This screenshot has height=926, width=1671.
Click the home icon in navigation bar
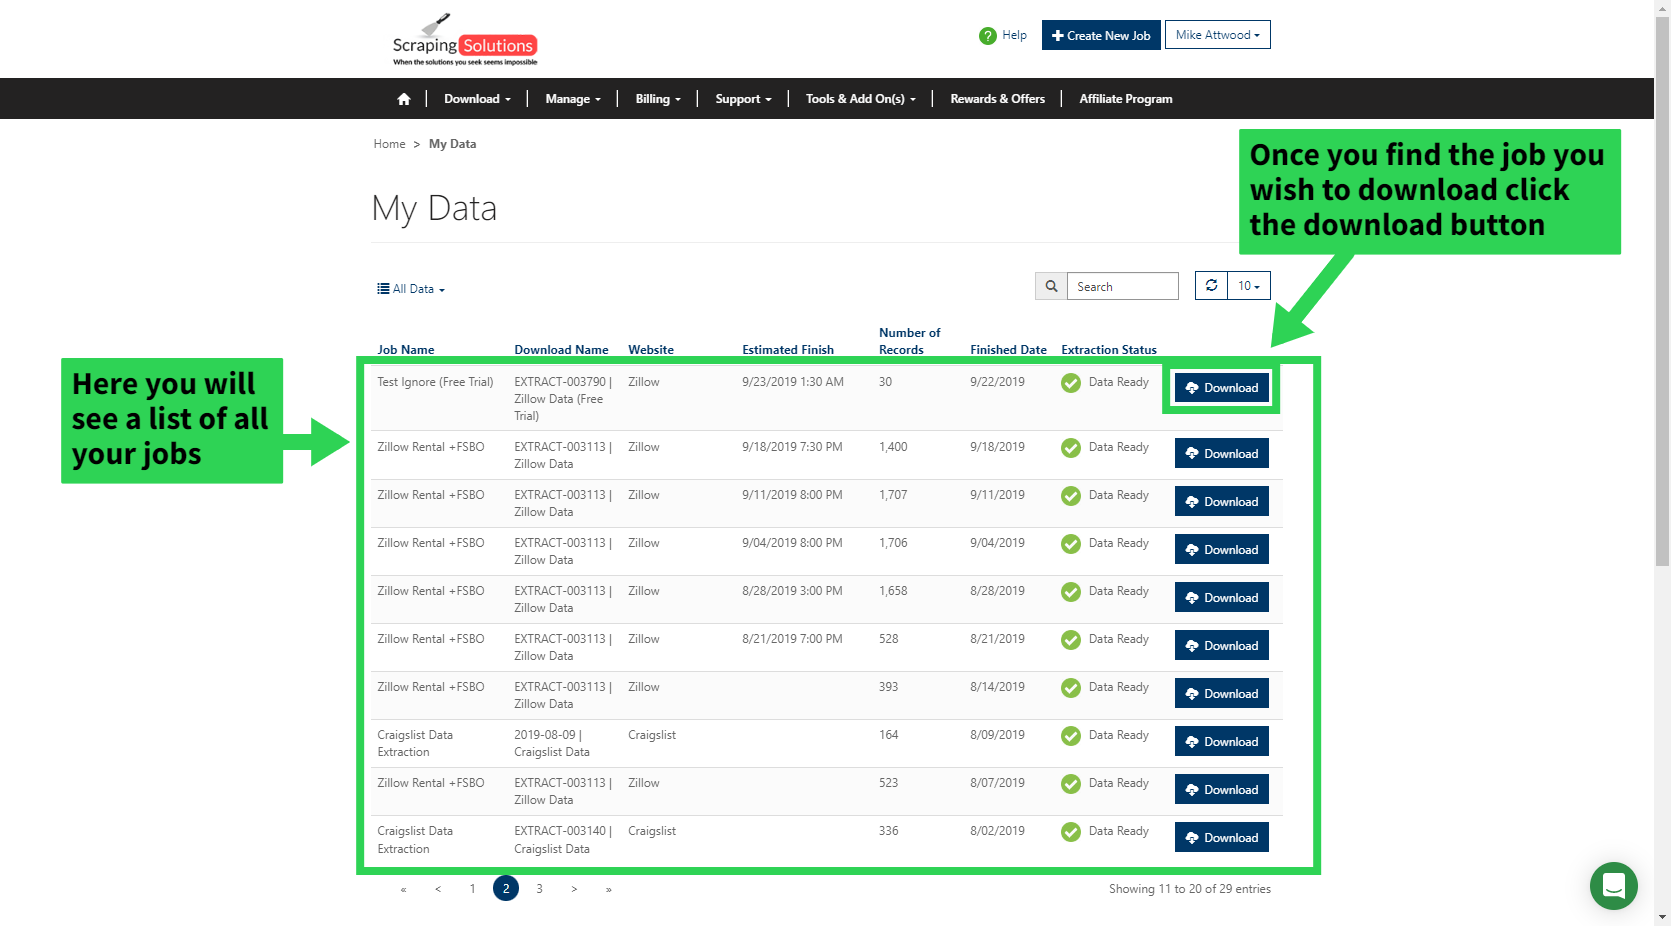coord(404,99)
